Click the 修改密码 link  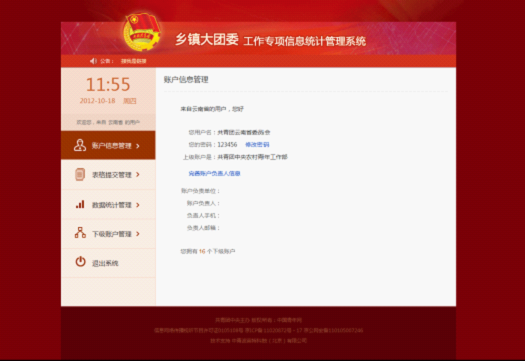[x=257, y=145]
